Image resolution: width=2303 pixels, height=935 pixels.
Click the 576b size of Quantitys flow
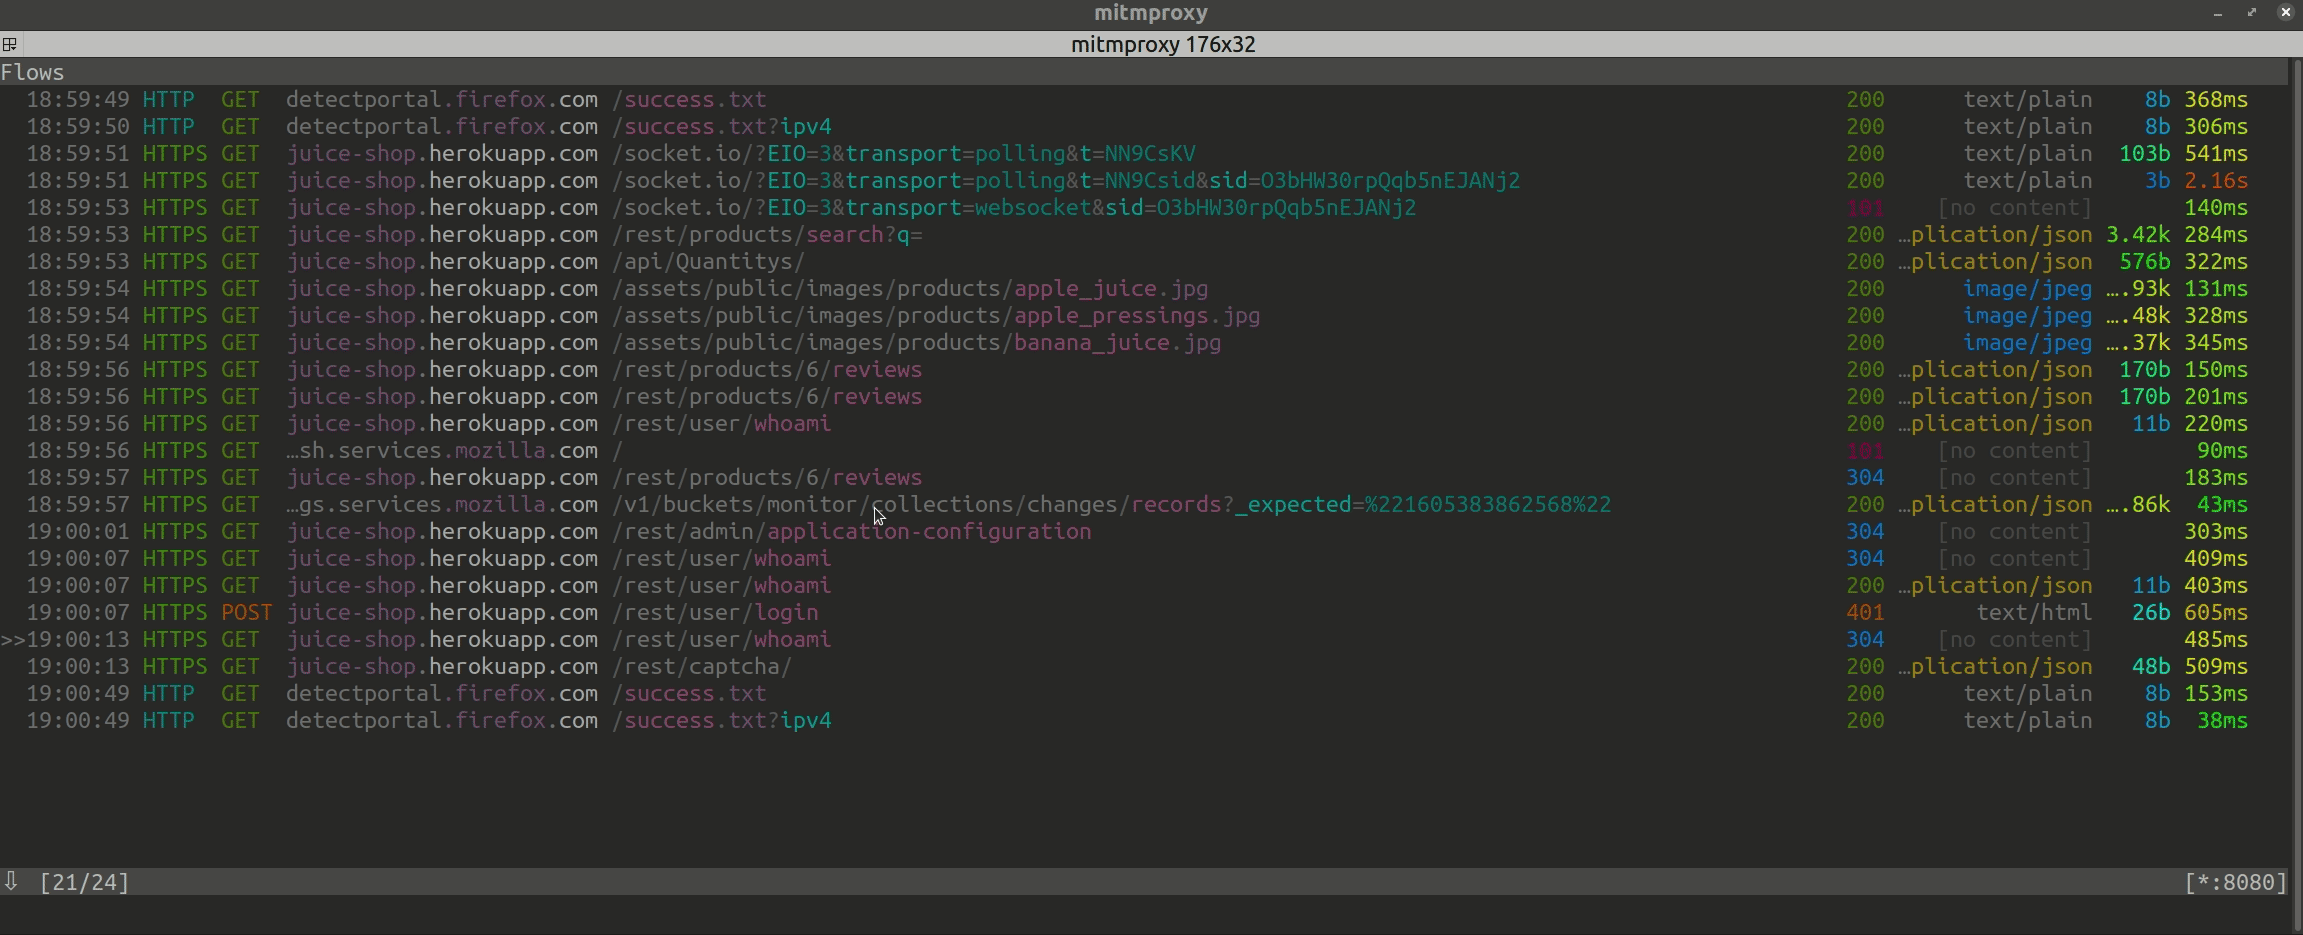[x=2145, y=261]
